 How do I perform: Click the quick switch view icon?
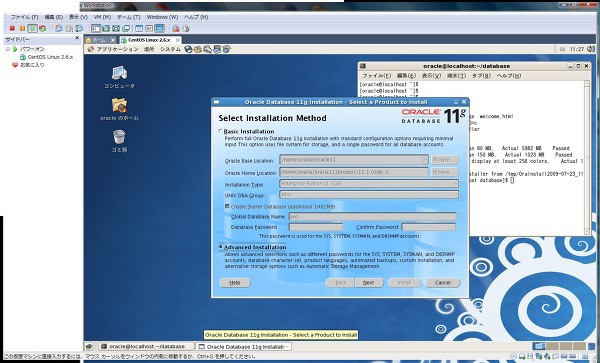(x=106, y=28)
